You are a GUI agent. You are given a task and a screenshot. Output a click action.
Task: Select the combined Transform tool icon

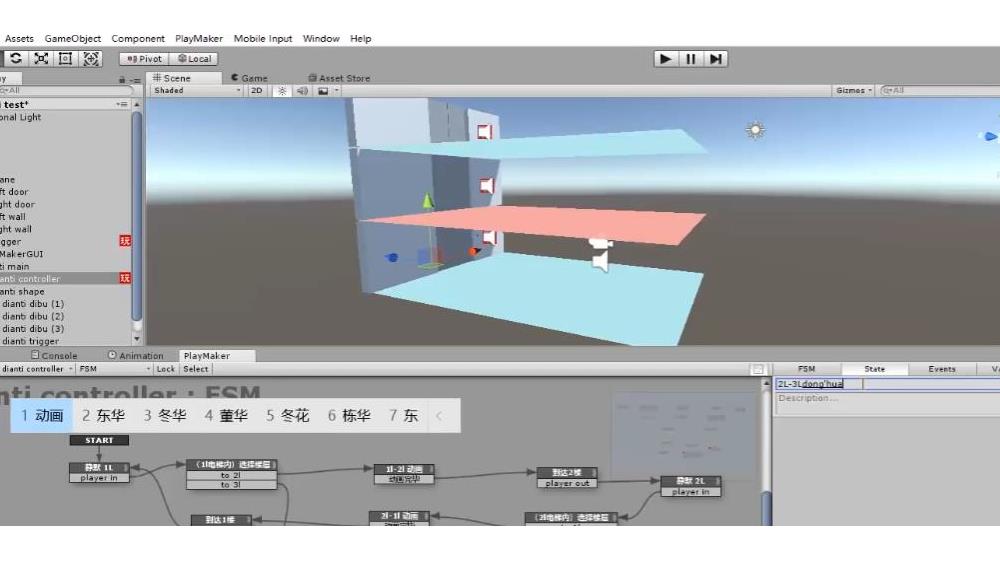[91, 59]
